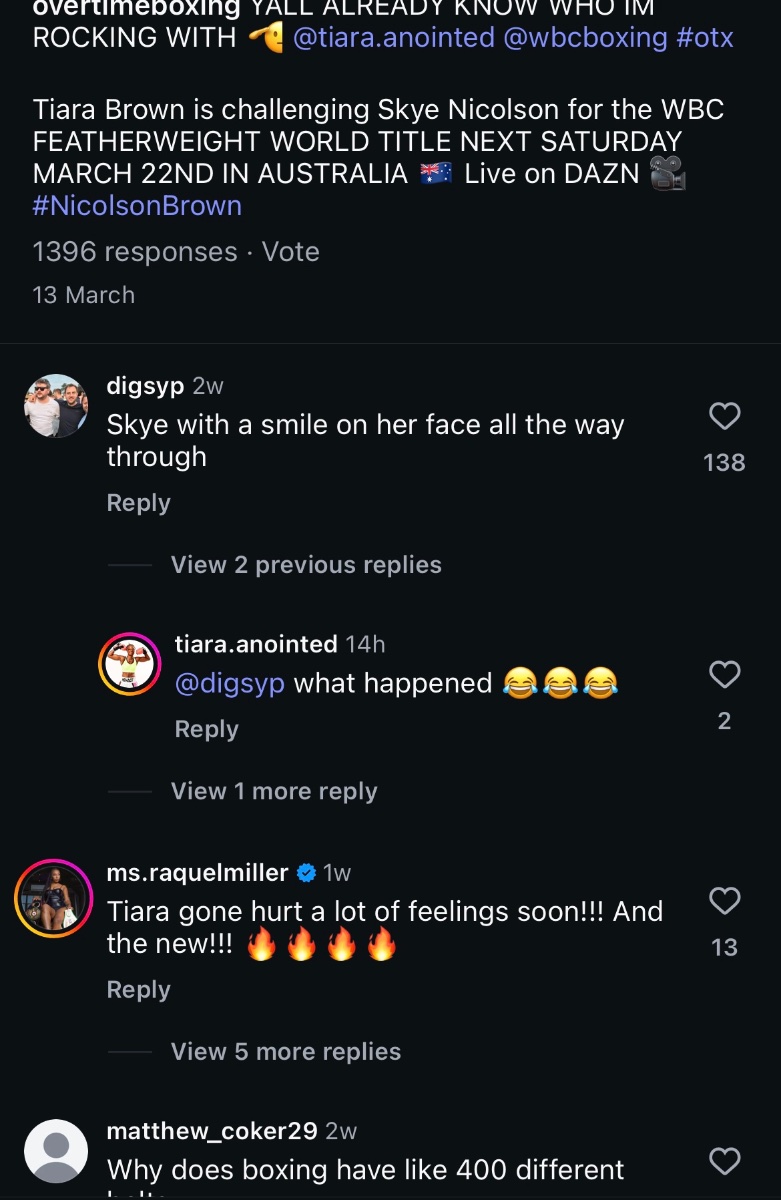
Task: Open the @tiara.anointed mention in caption
Action: click(394, 38)
